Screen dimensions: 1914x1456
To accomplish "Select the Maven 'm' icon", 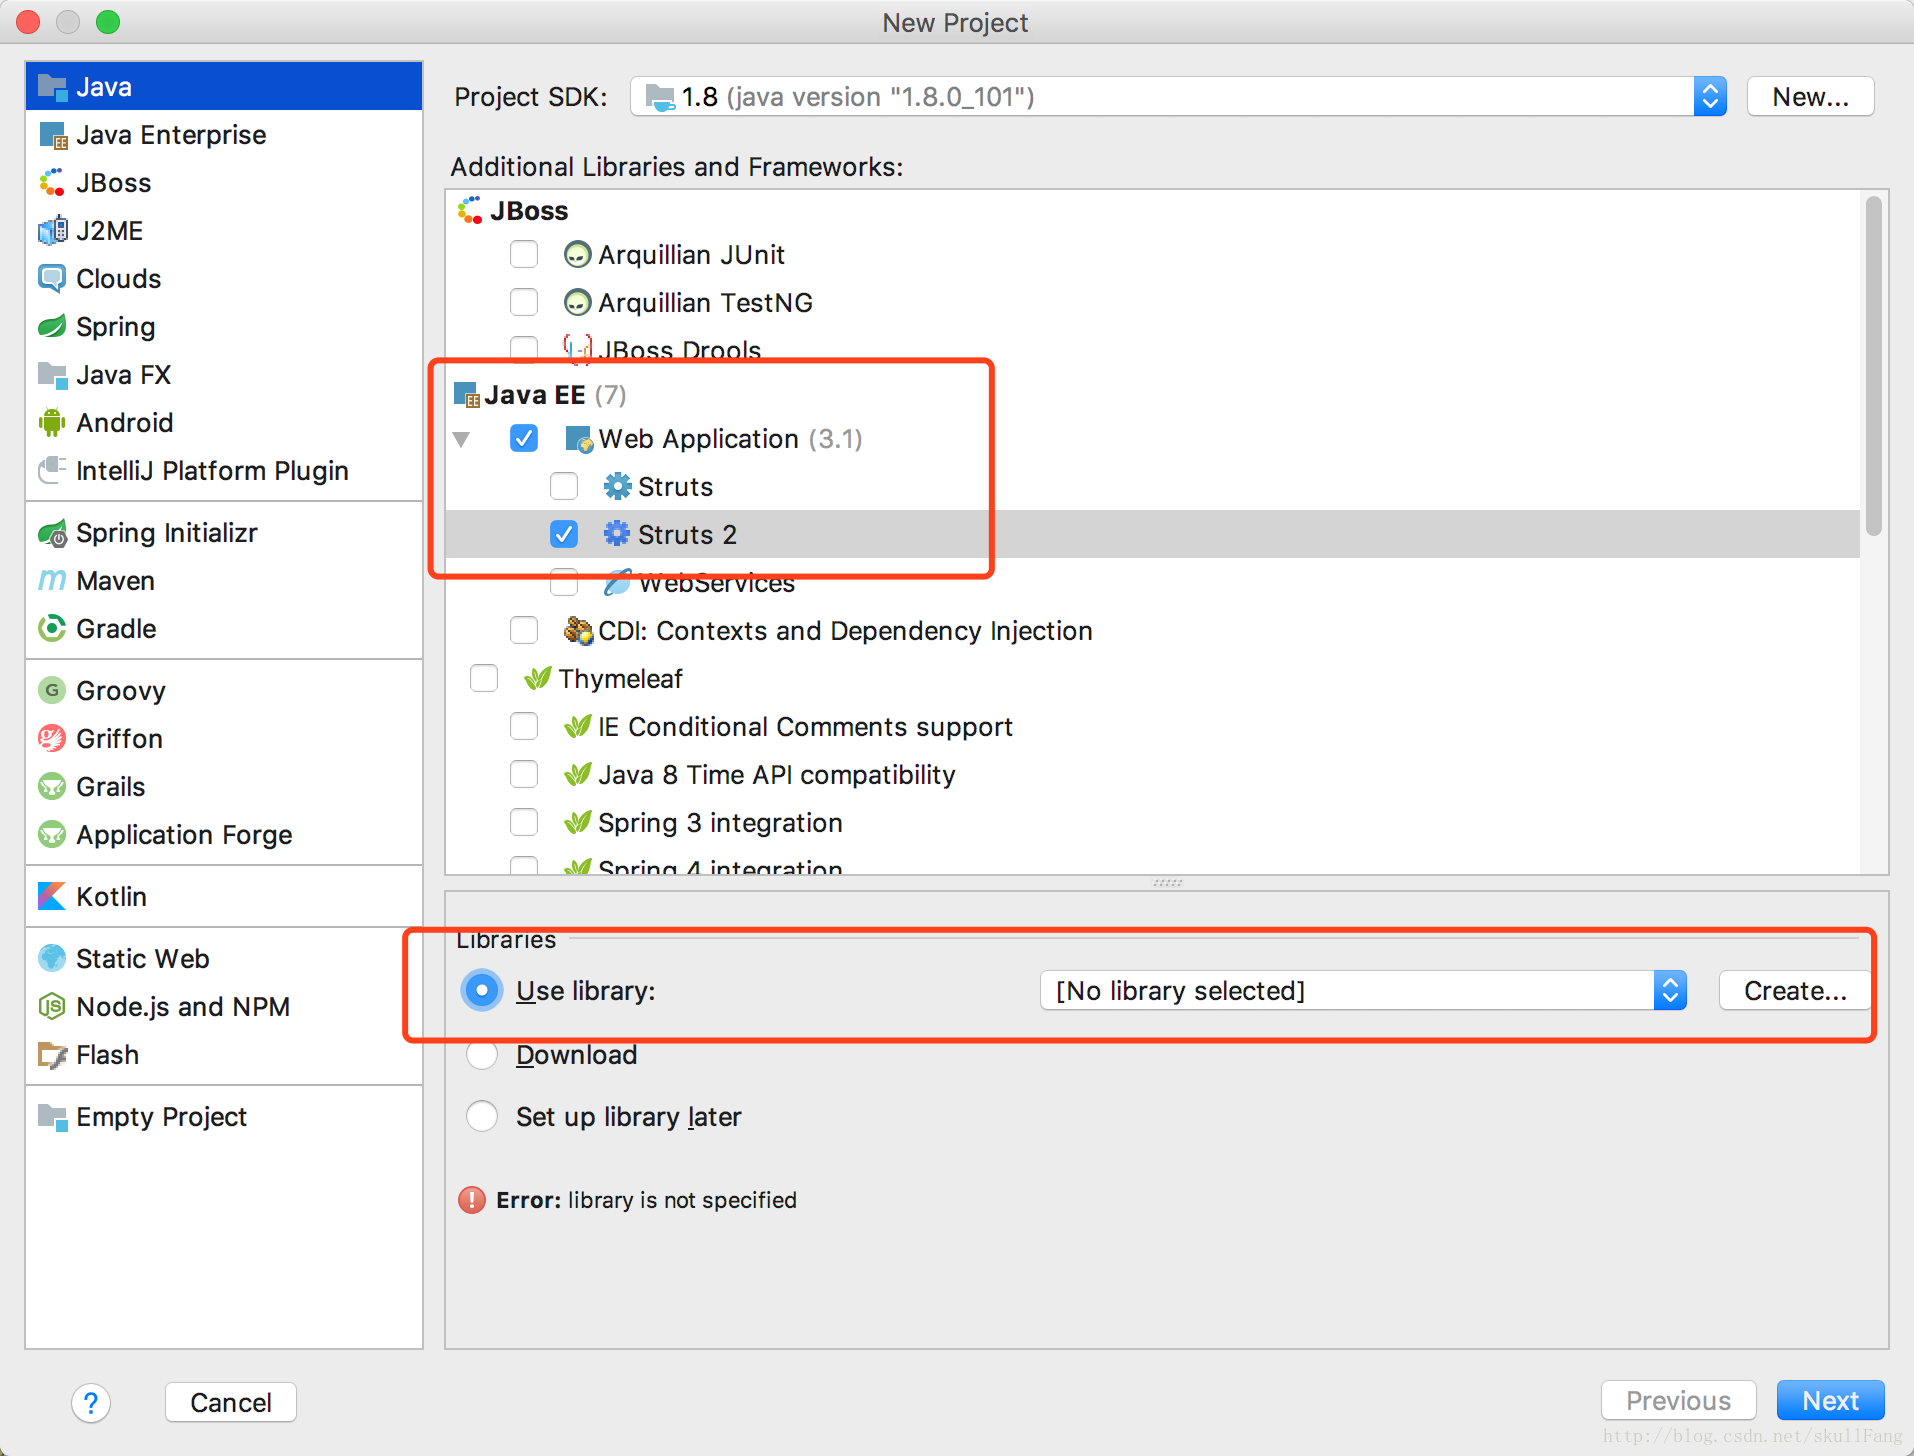I will pos(52,581).
